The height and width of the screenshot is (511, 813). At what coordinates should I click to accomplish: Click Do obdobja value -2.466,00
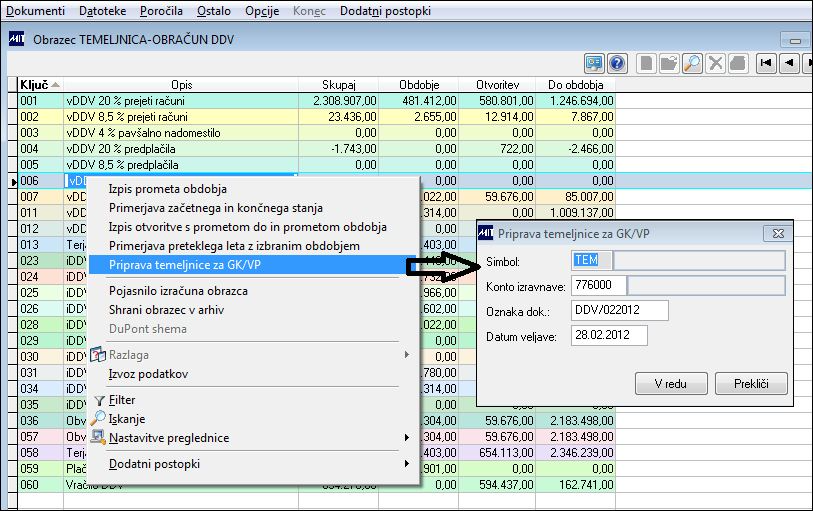tap(576, 149)
